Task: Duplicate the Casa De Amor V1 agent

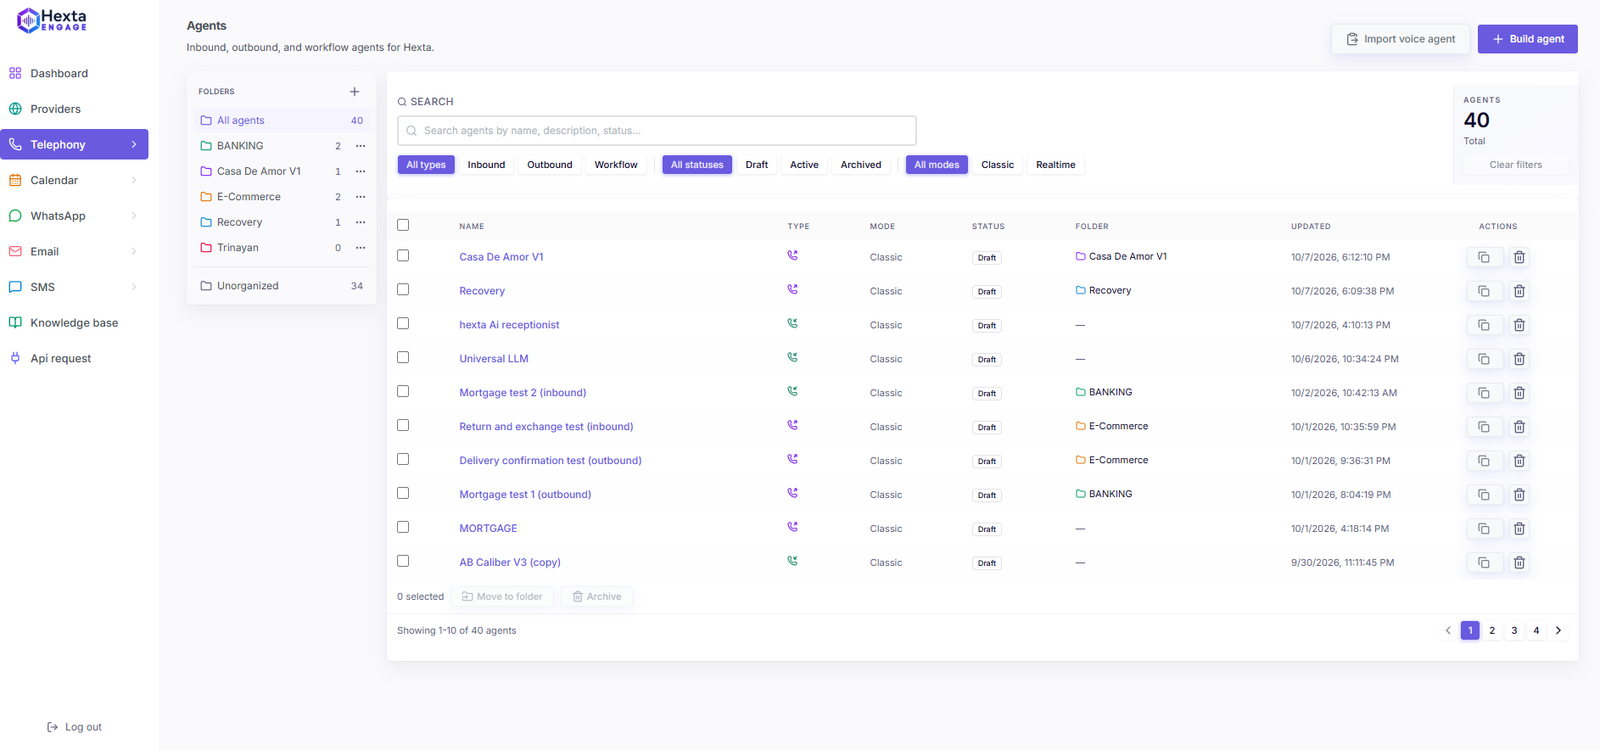Action: pos(1484,257)
